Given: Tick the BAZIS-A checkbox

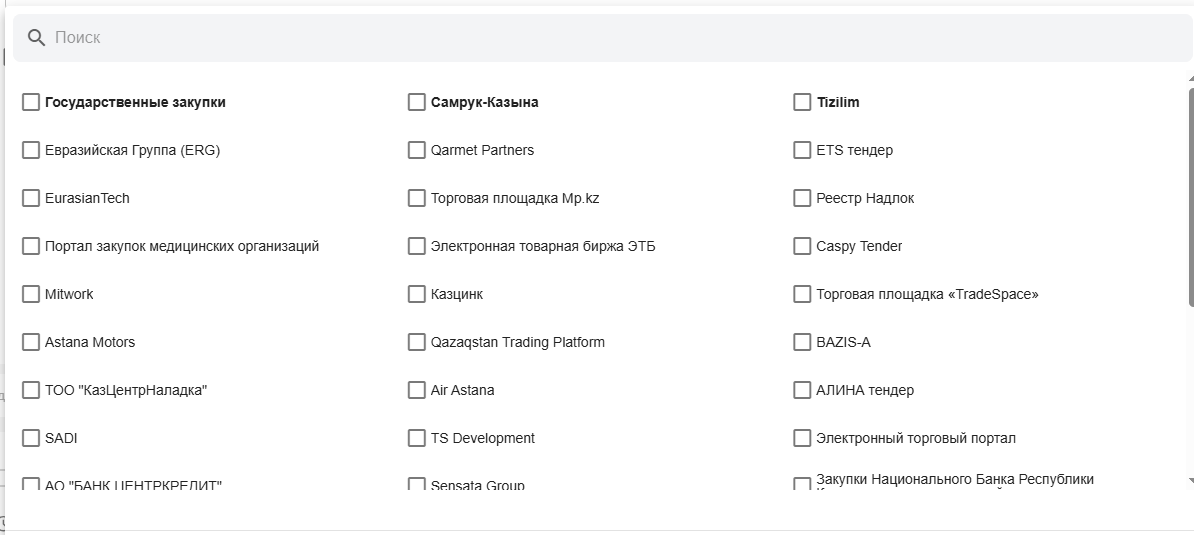Looking at the screenshot, I should pyautogui.click(x=802, y=342).
